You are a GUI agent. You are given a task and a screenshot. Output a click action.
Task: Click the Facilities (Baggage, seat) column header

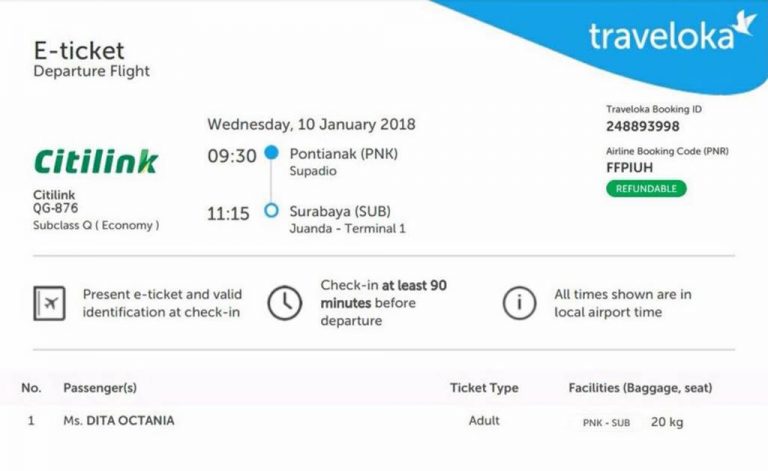pyautogui.click(x=640, y=388)
